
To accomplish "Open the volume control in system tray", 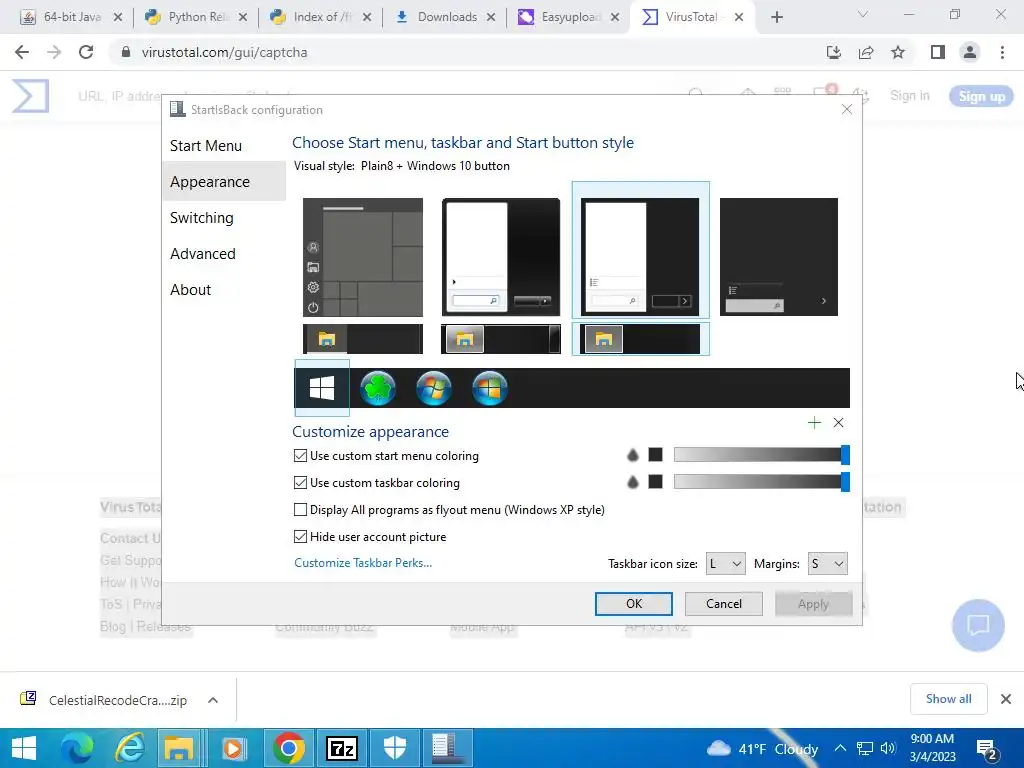I will pyautogui.click(x=888, y=748).
